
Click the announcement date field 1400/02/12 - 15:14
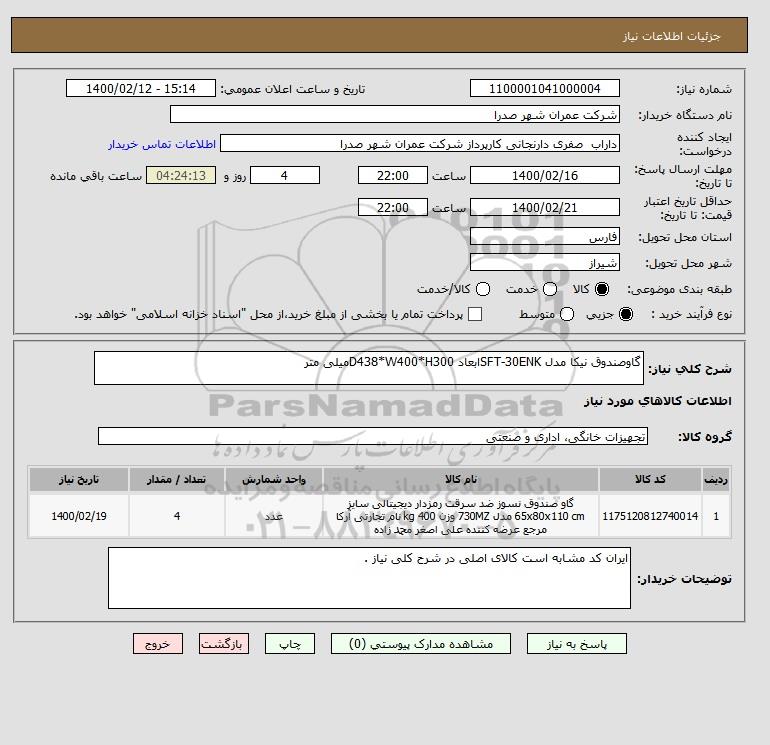[x=141, y=88]
